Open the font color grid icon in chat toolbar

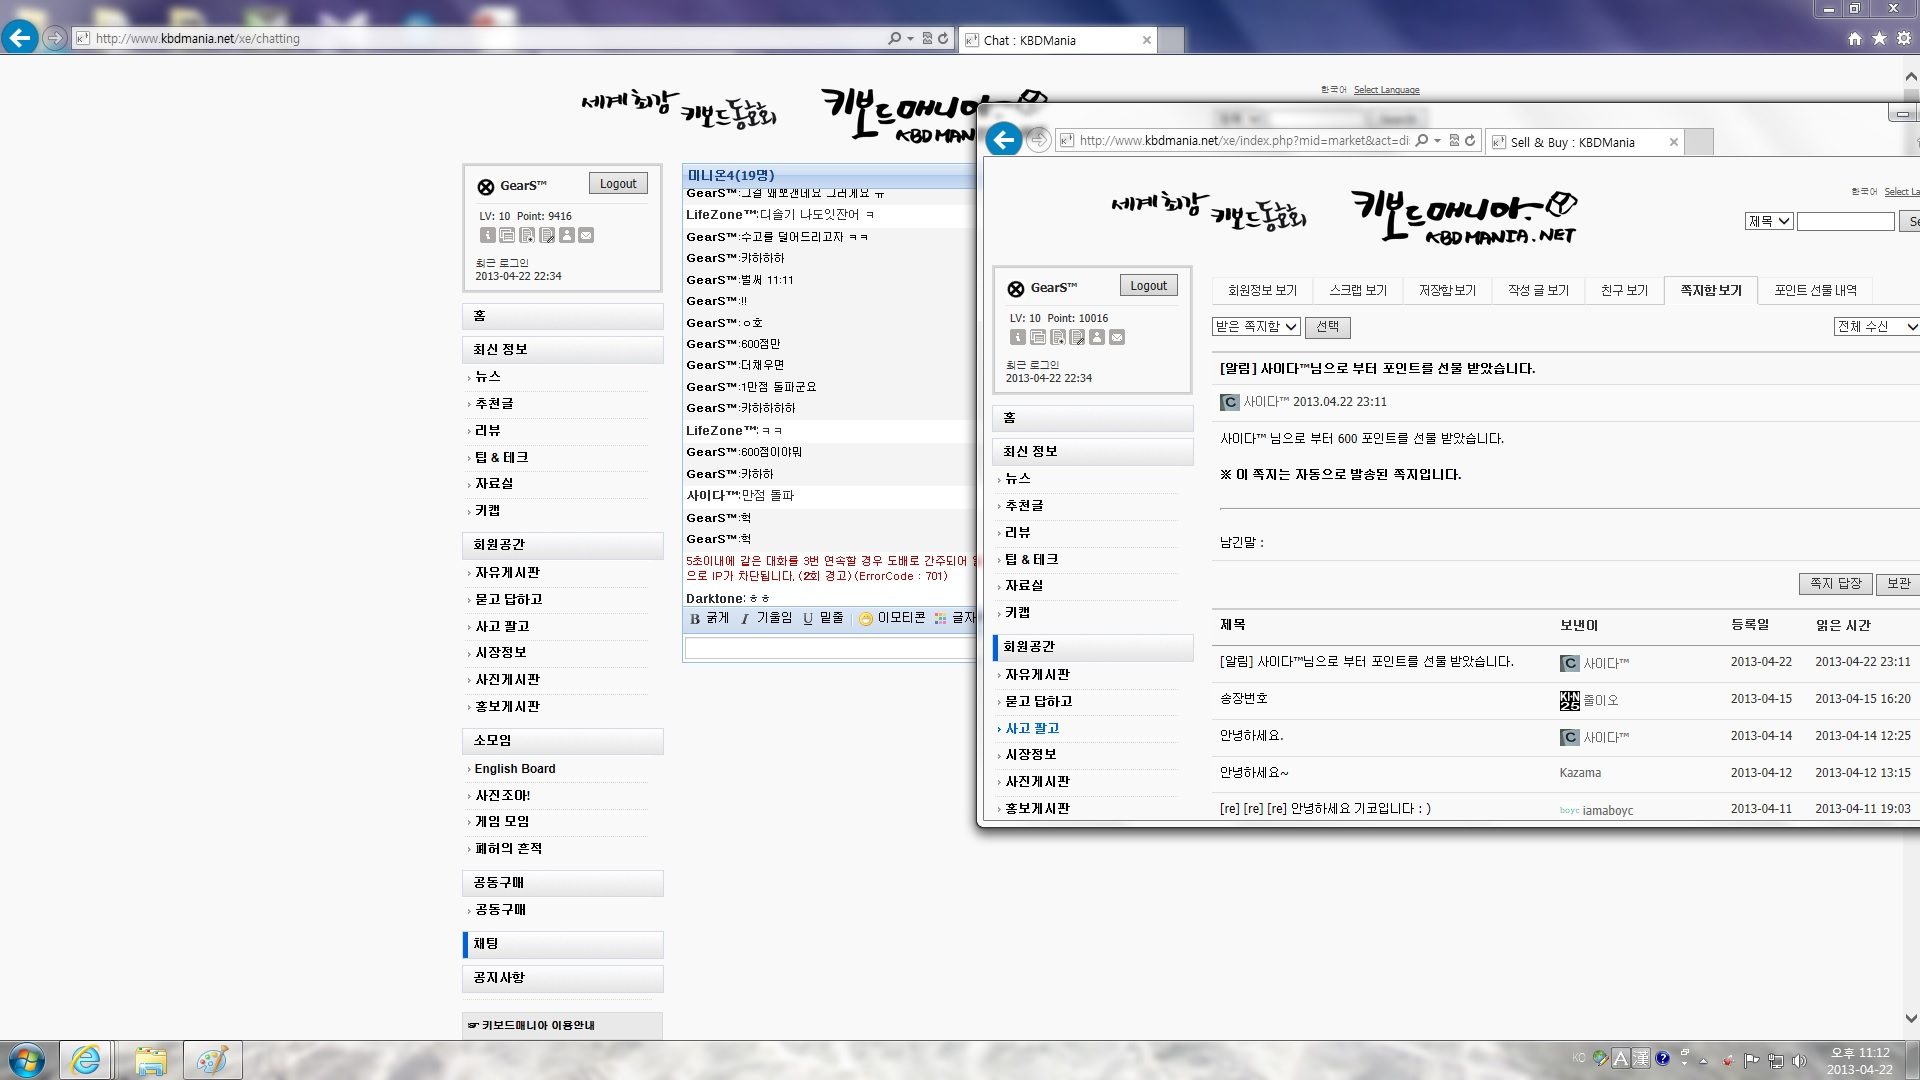pos(940,619)
